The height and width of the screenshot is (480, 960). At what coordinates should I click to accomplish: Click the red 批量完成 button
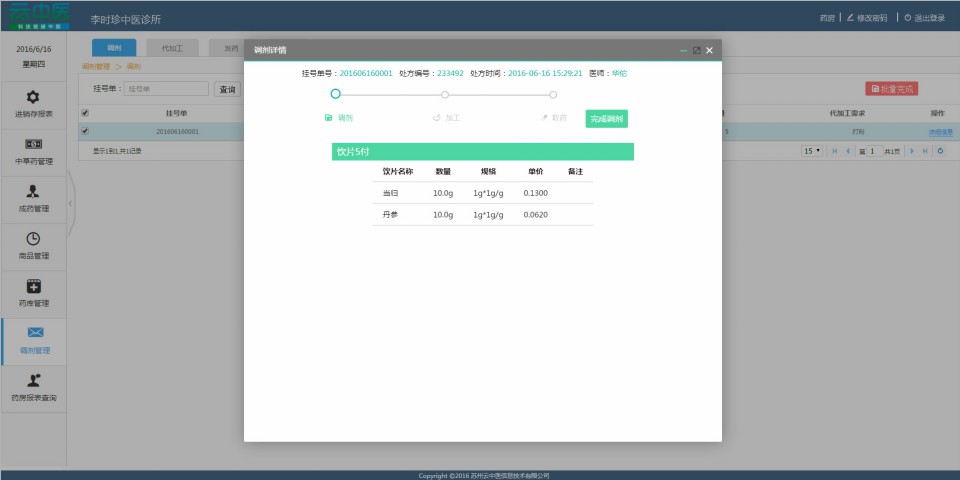(891, 89)
